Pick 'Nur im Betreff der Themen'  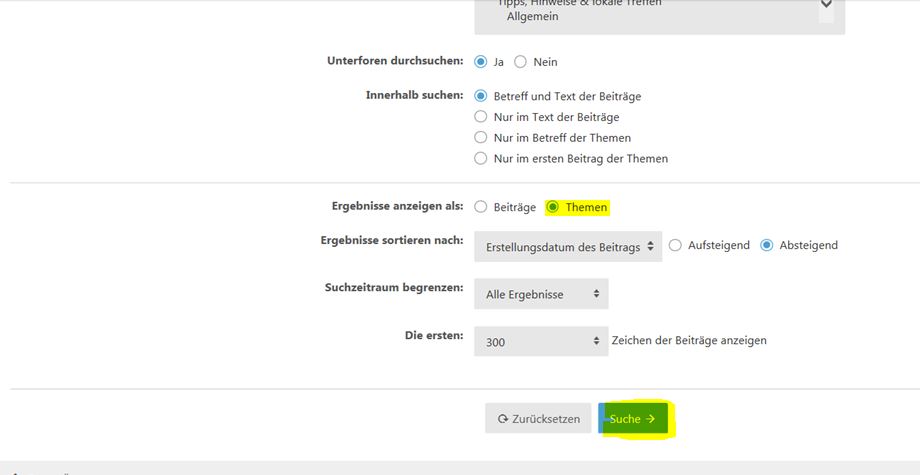(x=481, y=138)
